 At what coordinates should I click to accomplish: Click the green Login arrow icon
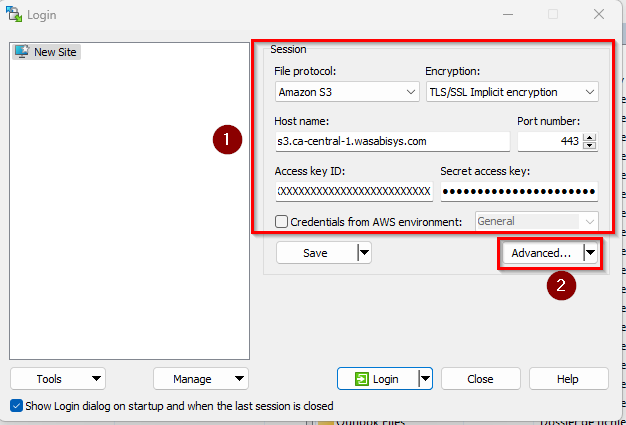click(362, 379)
